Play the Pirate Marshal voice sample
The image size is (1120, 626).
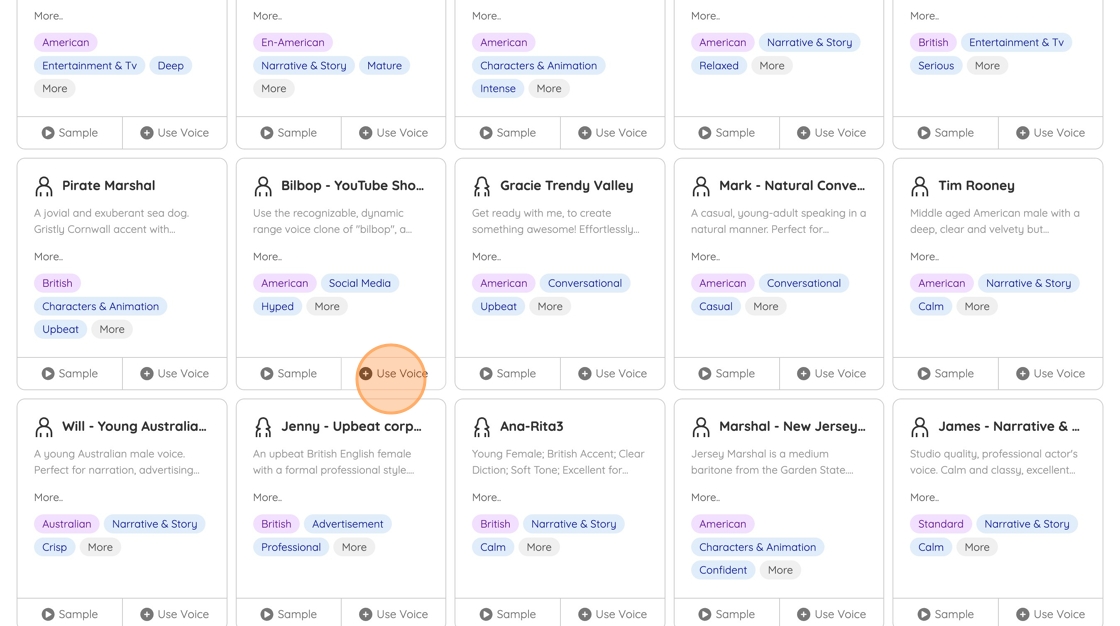[70, 373]
